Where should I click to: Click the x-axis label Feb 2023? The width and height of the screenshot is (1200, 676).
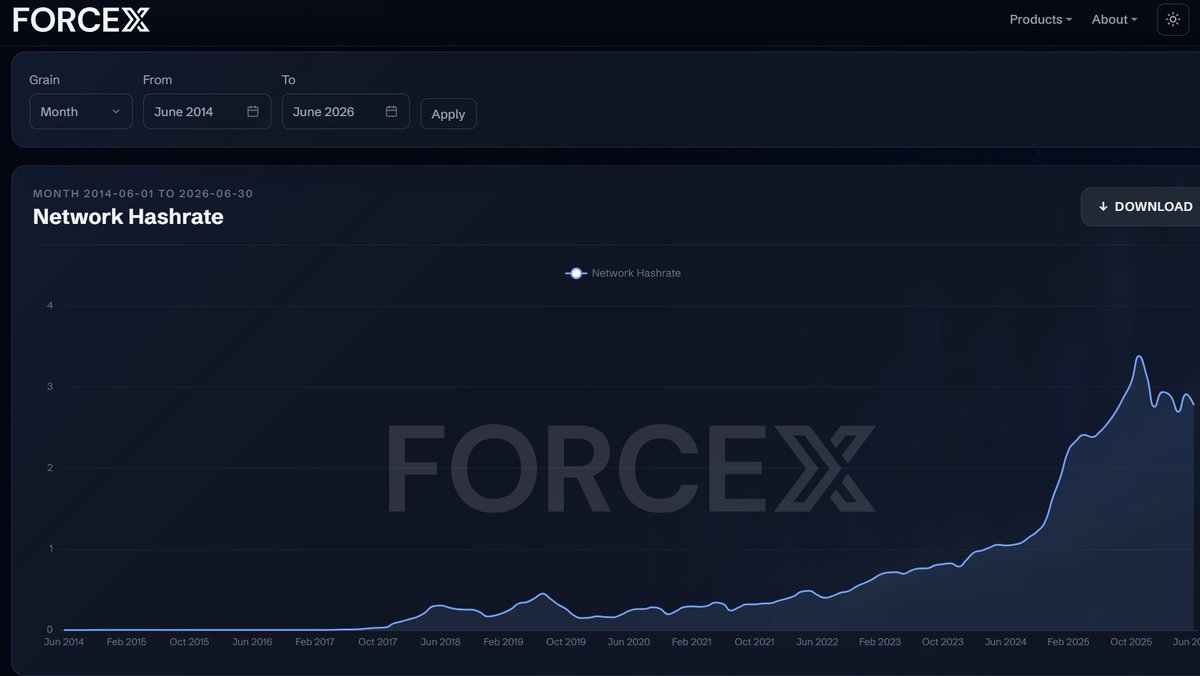click(x=880, y=642)
